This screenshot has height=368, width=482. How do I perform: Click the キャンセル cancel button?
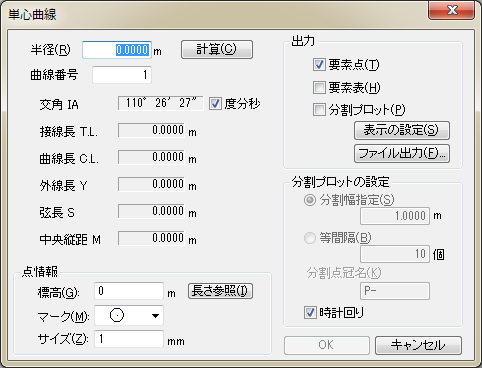tap(418, 345)
